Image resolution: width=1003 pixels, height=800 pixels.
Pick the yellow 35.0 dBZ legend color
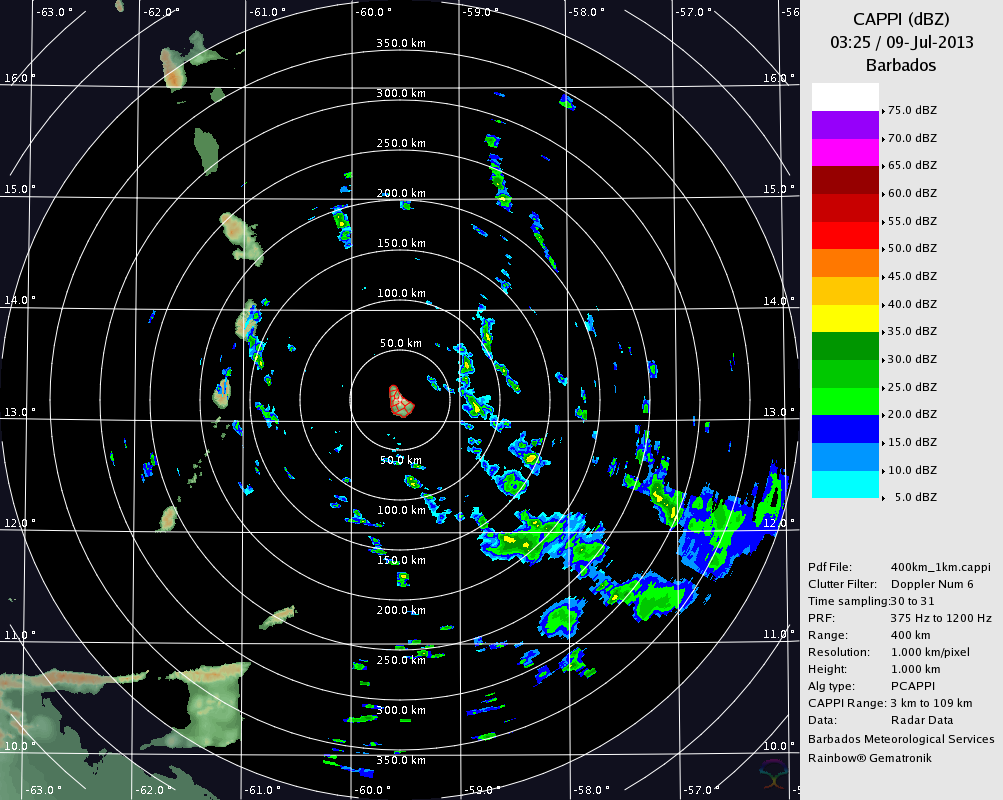click(x=845, y=318)
